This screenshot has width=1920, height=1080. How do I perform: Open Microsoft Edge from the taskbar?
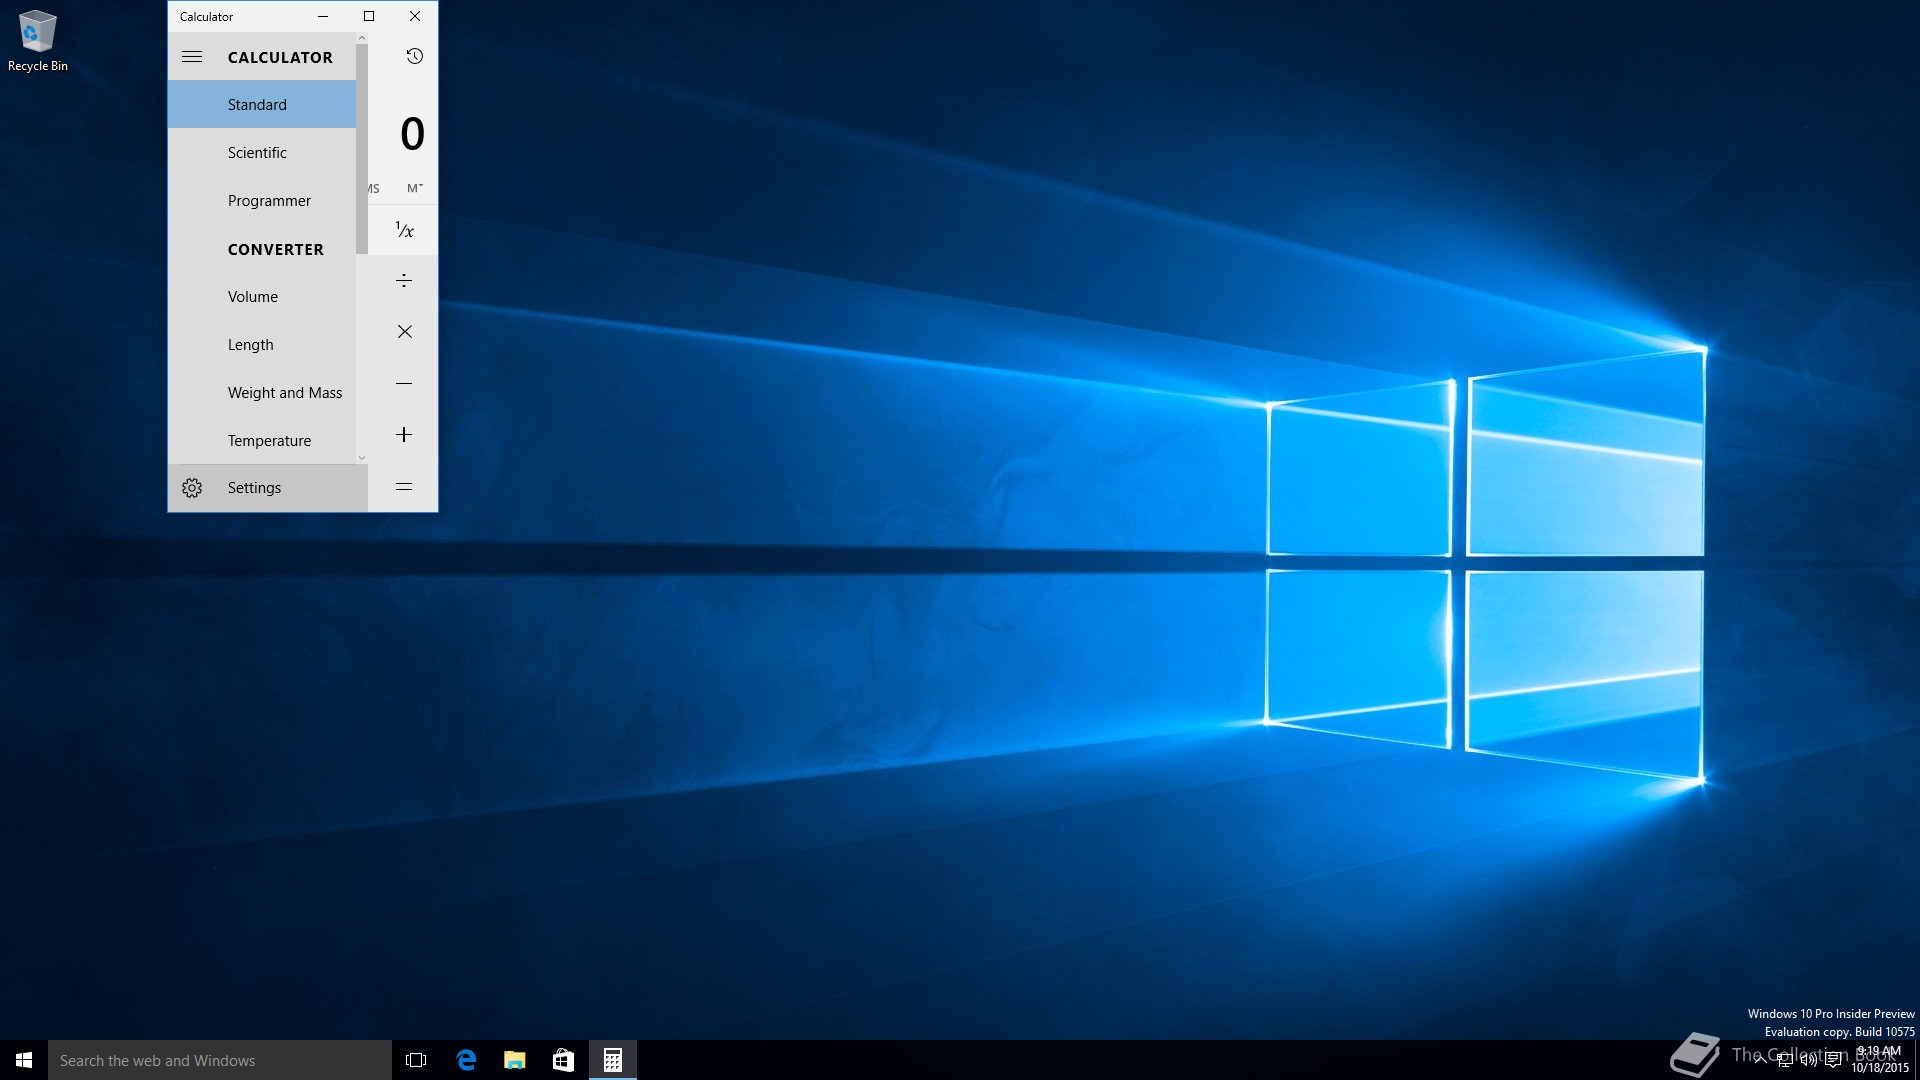pyautogui.click(x=466, y=1060)
